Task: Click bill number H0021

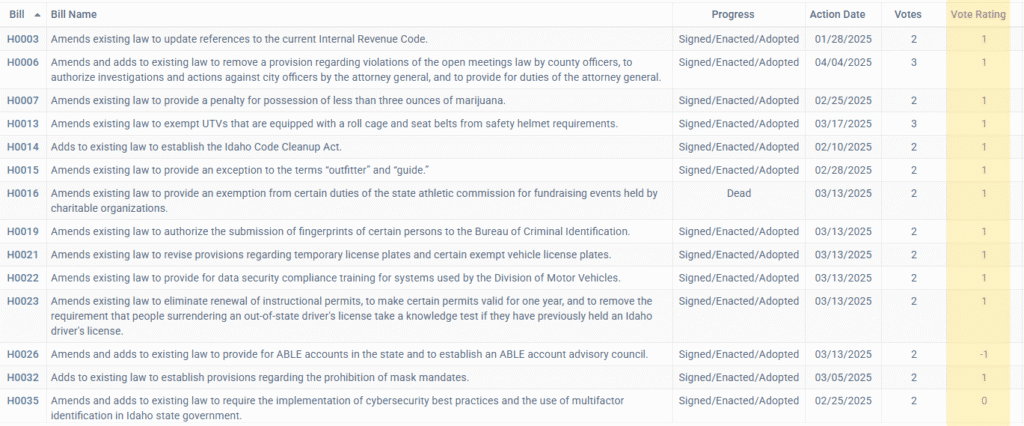Action: pyautogui.click(x=22, y=255)
